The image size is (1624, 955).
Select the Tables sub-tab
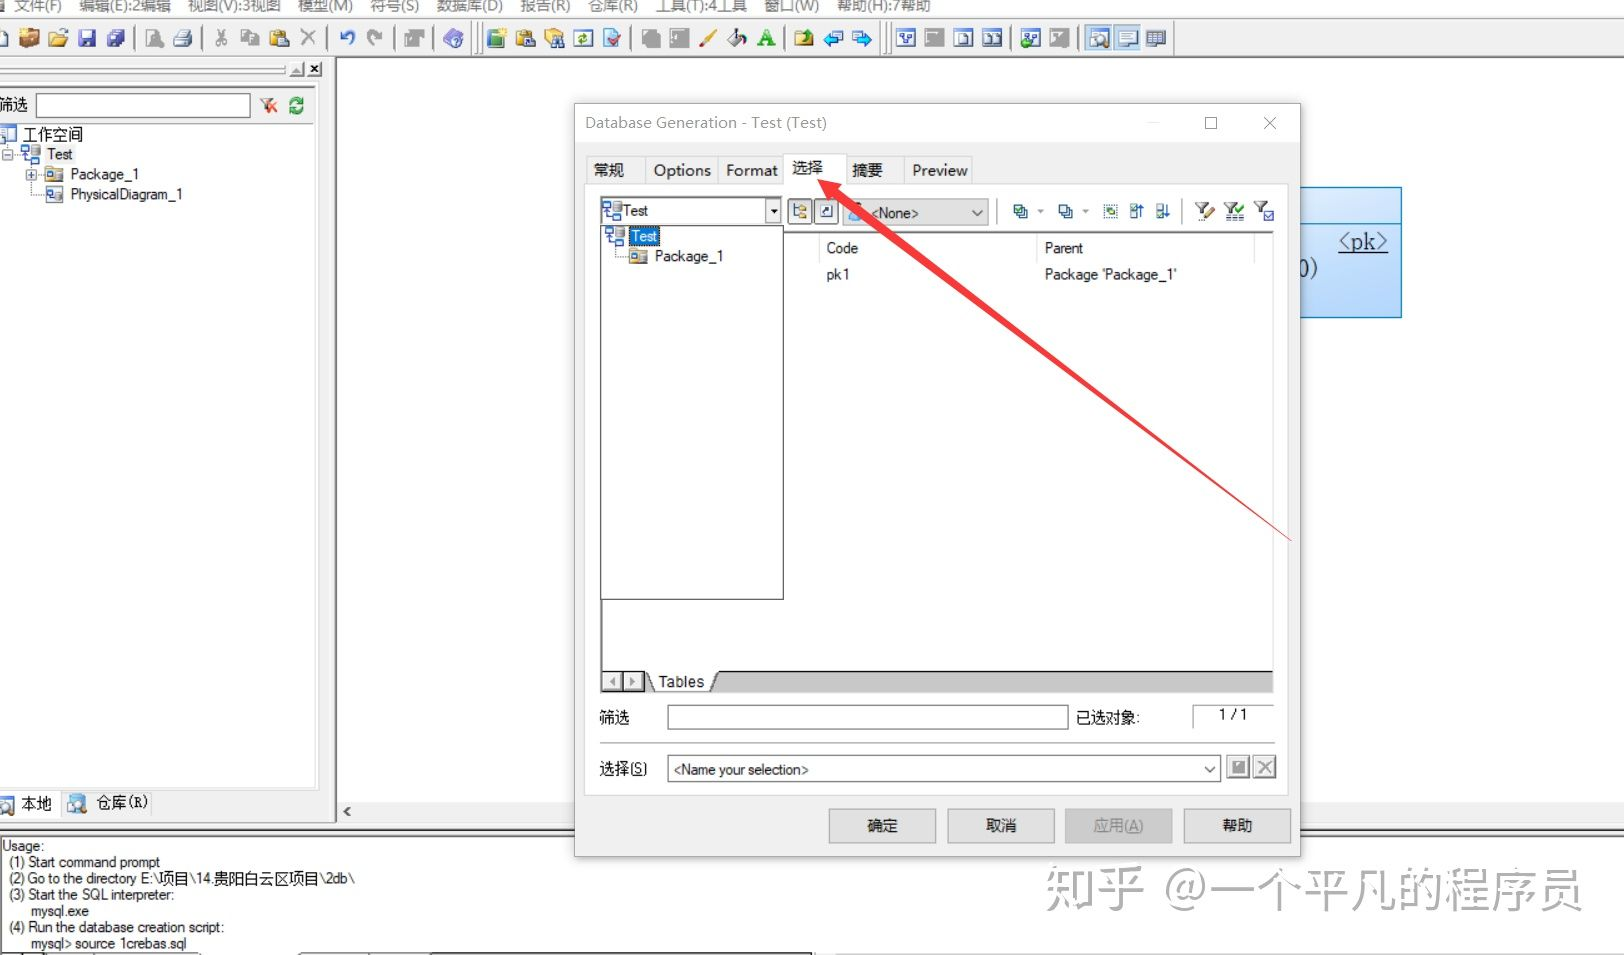tap(681, 682)
